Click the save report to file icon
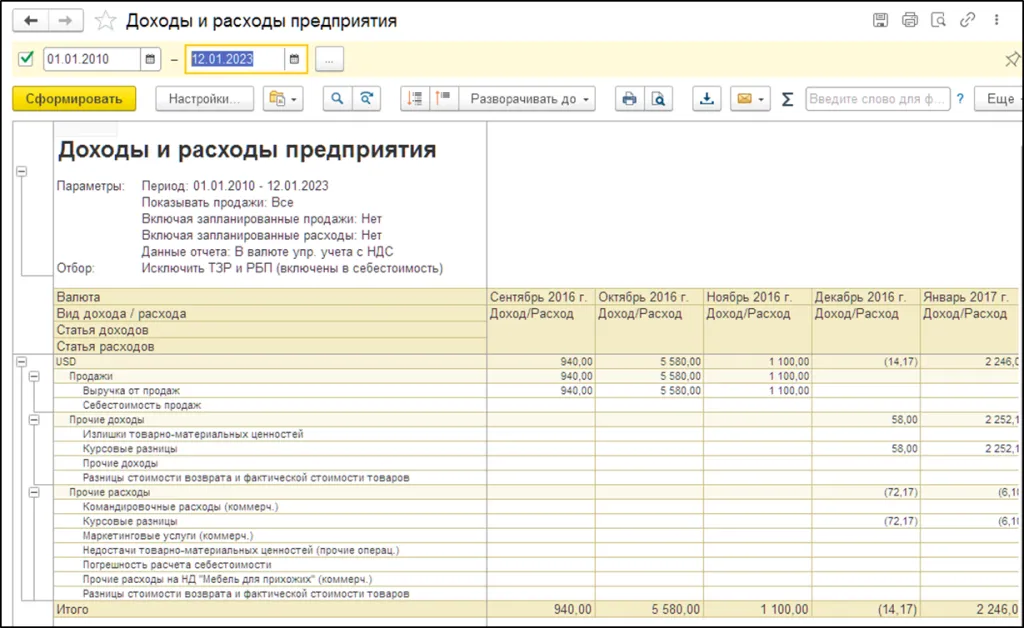This screenshot has height=628, width=1024. 708,99
